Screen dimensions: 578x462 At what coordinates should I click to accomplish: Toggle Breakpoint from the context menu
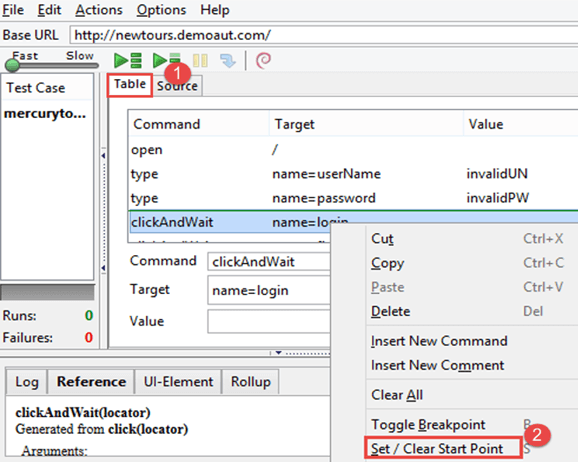[428, 424]
